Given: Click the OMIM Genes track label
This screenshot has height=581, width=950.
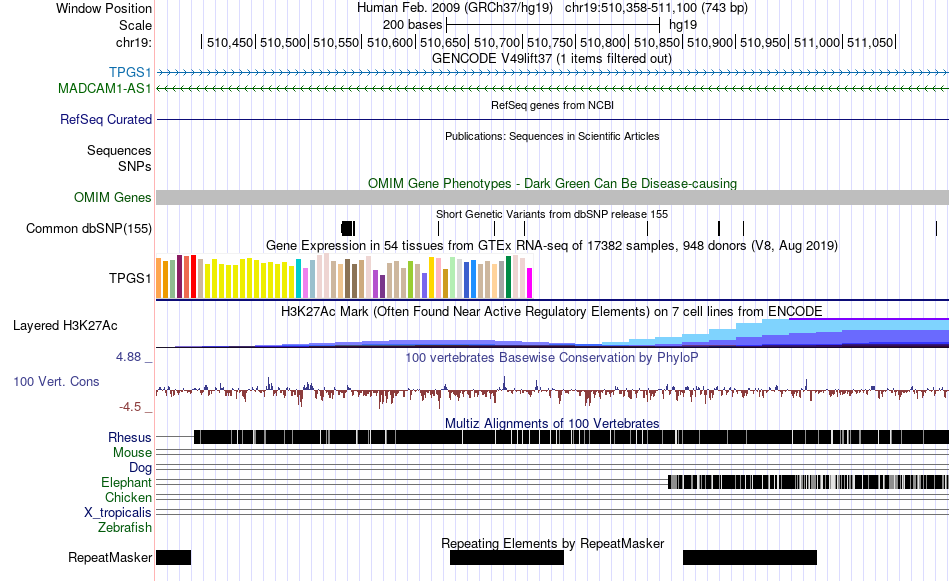Looking at the screenshot, I should pyautogui.click(x=112, y=198).
